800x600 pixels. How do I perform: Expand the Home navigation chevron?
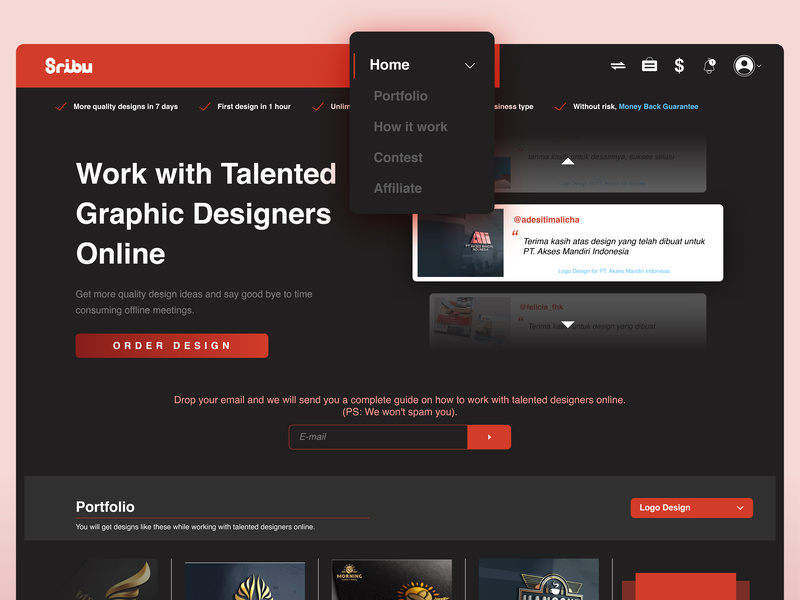coord(470,65)
